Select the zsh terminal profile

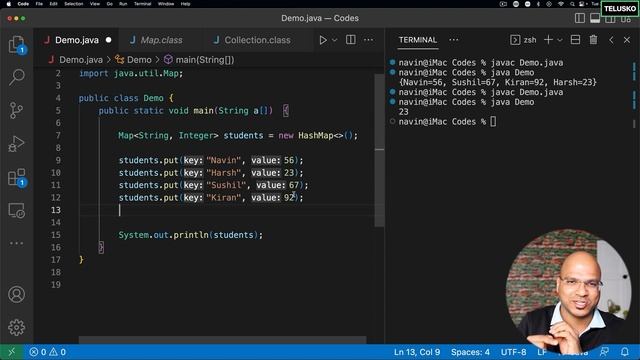[523, 40]
